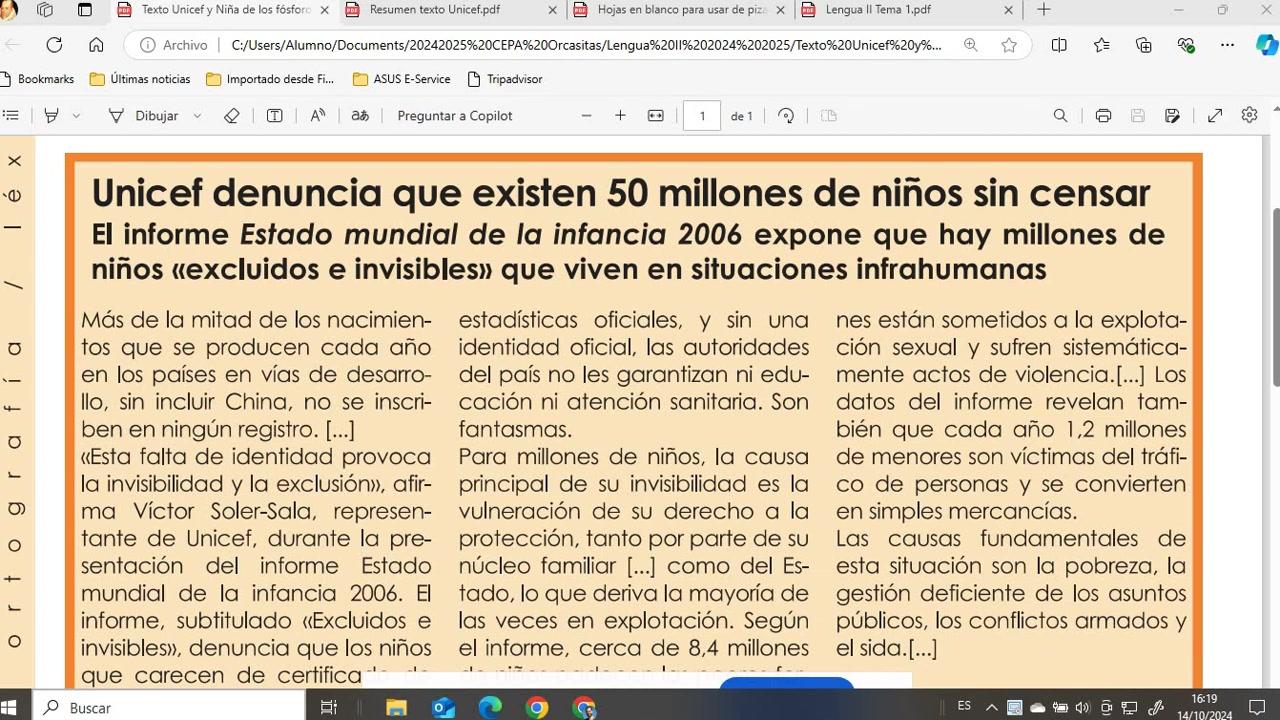
Task: Open the PDF settings gear
Action: pyautogui.click(x=1249, y=116)
